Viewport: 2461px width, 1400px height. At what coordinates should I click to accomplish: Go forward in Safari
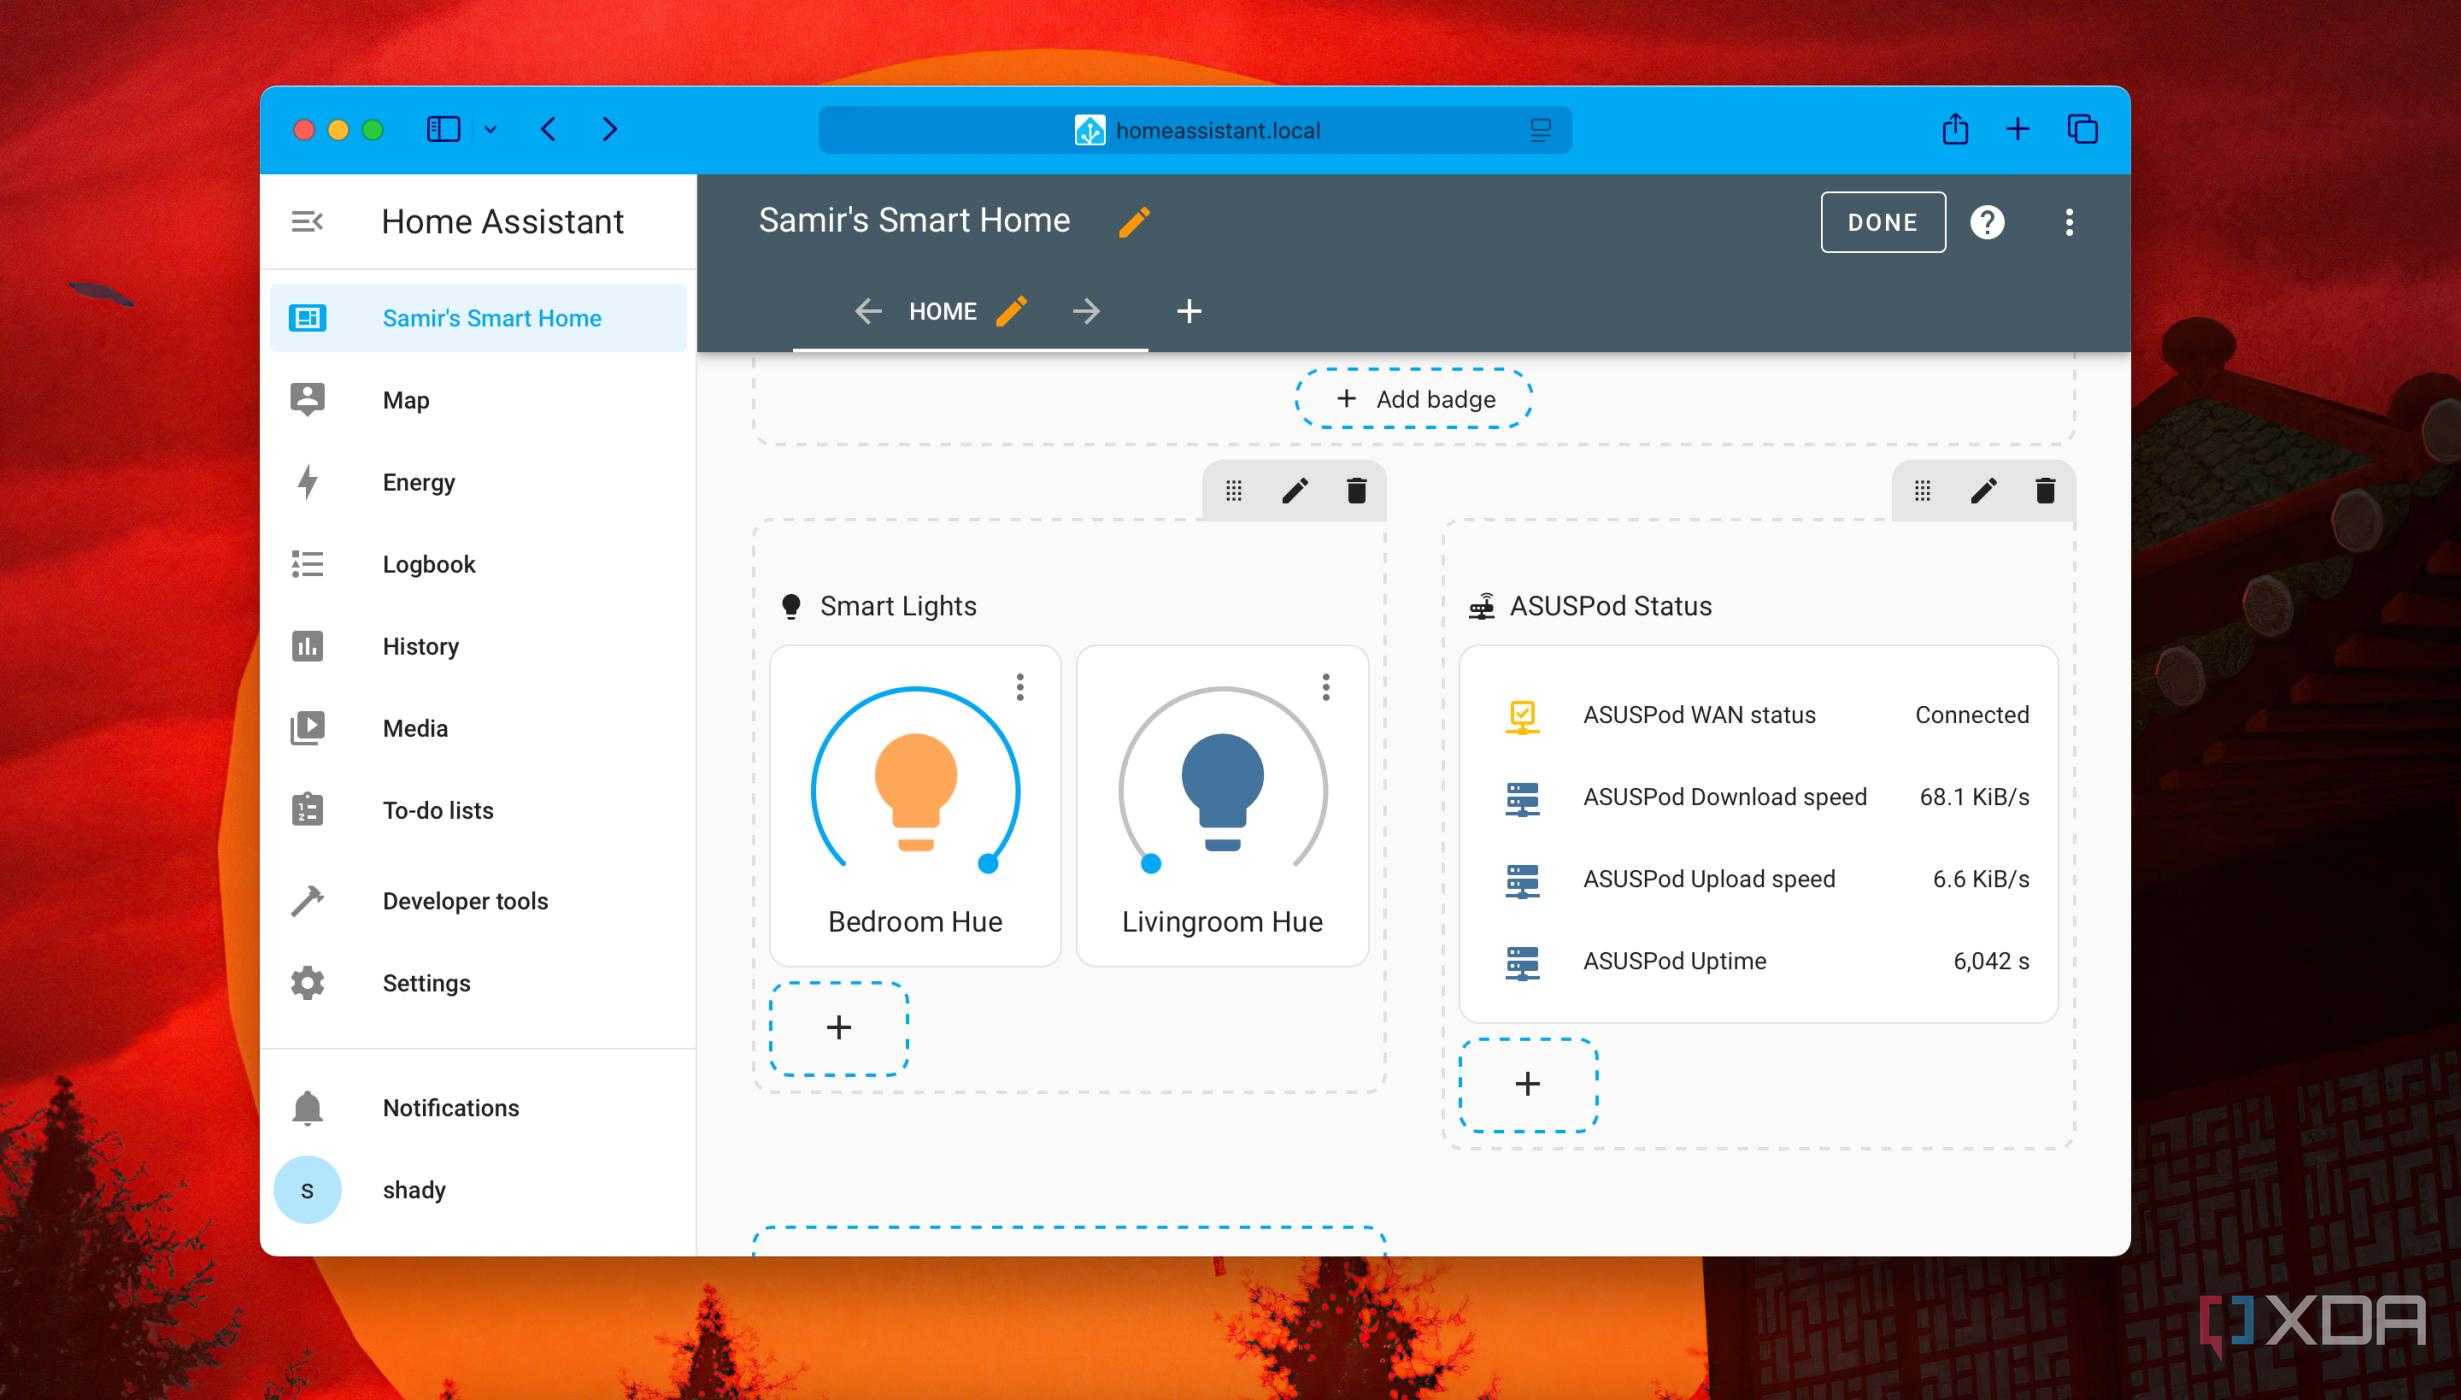pos(610,129)
